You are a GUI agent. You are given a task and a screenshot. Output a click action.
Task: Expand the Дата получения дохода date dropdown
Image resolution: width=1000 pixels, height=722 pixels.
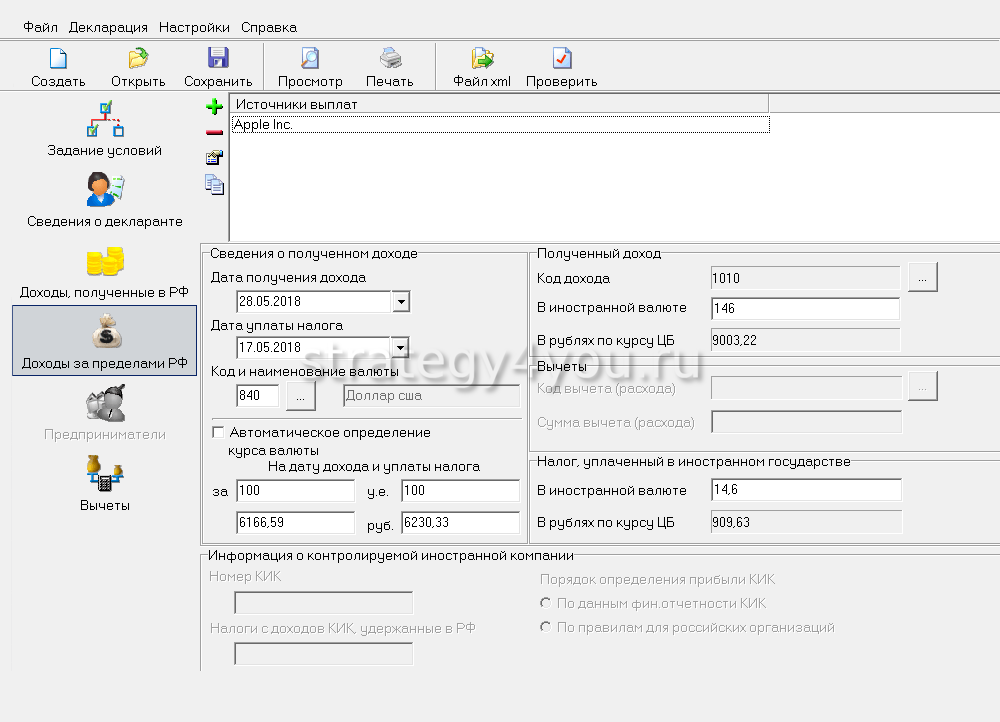click(400, 301)
